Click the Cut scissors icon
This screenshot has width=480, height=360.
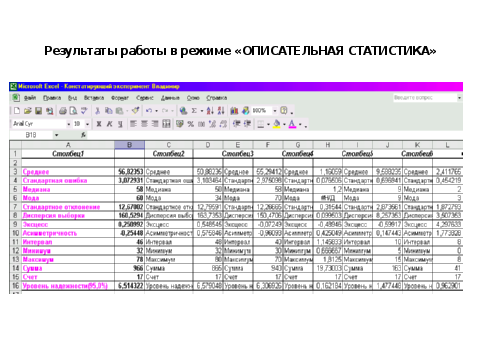98,111
